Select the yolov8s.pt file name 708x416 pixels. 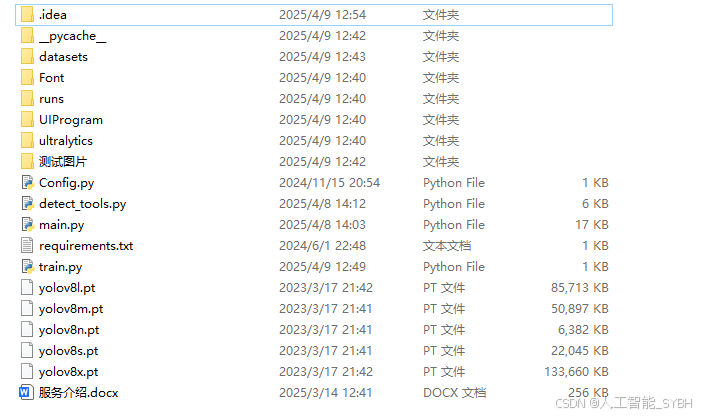[68, 351]
